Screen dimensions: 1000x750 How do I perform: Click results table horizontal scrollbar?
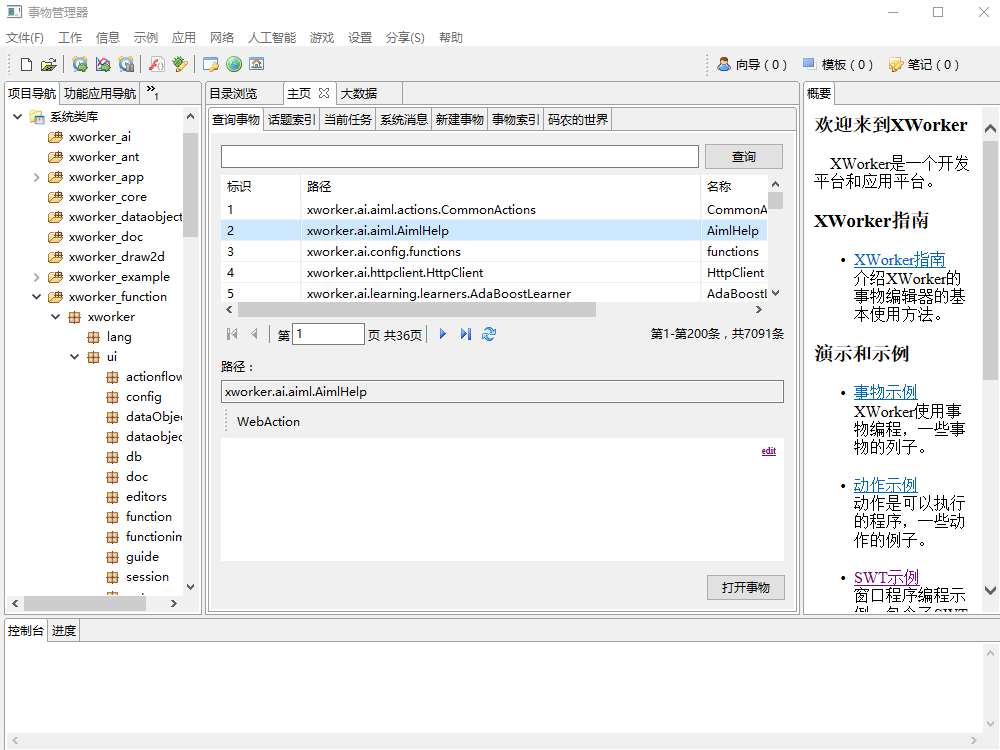click(x=416, y=309)
